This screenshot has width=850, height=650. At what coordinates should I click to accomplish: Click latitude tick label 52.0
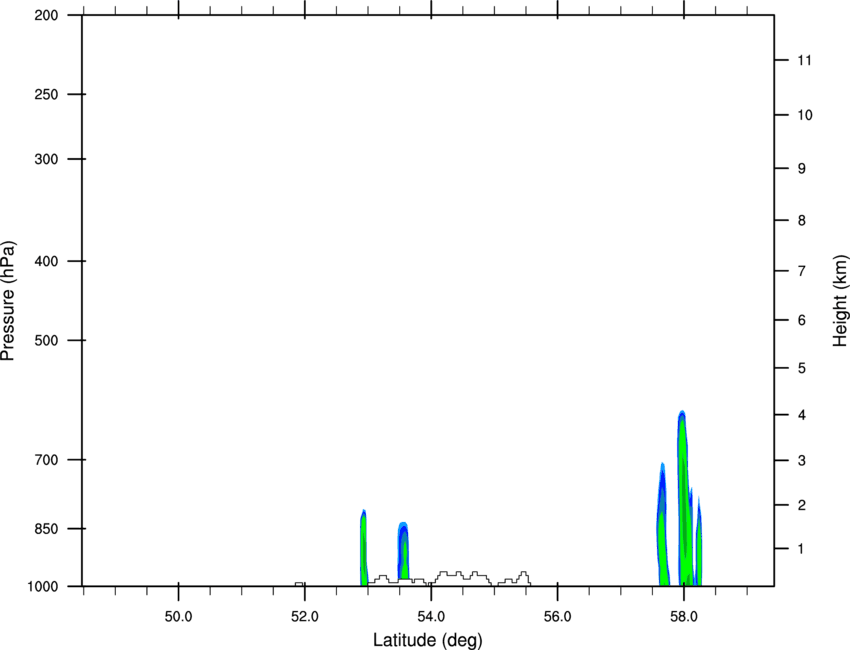tap(305, 617)
